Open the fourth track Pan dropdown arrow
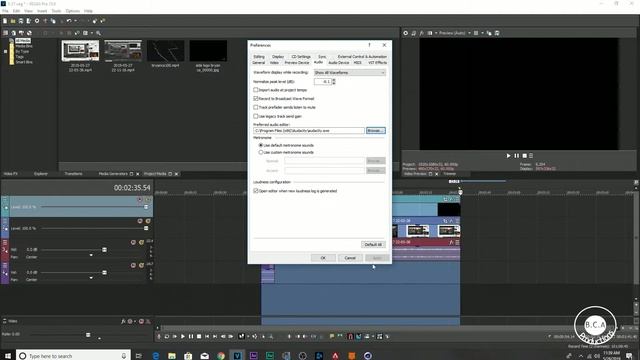 pos(91,278)
